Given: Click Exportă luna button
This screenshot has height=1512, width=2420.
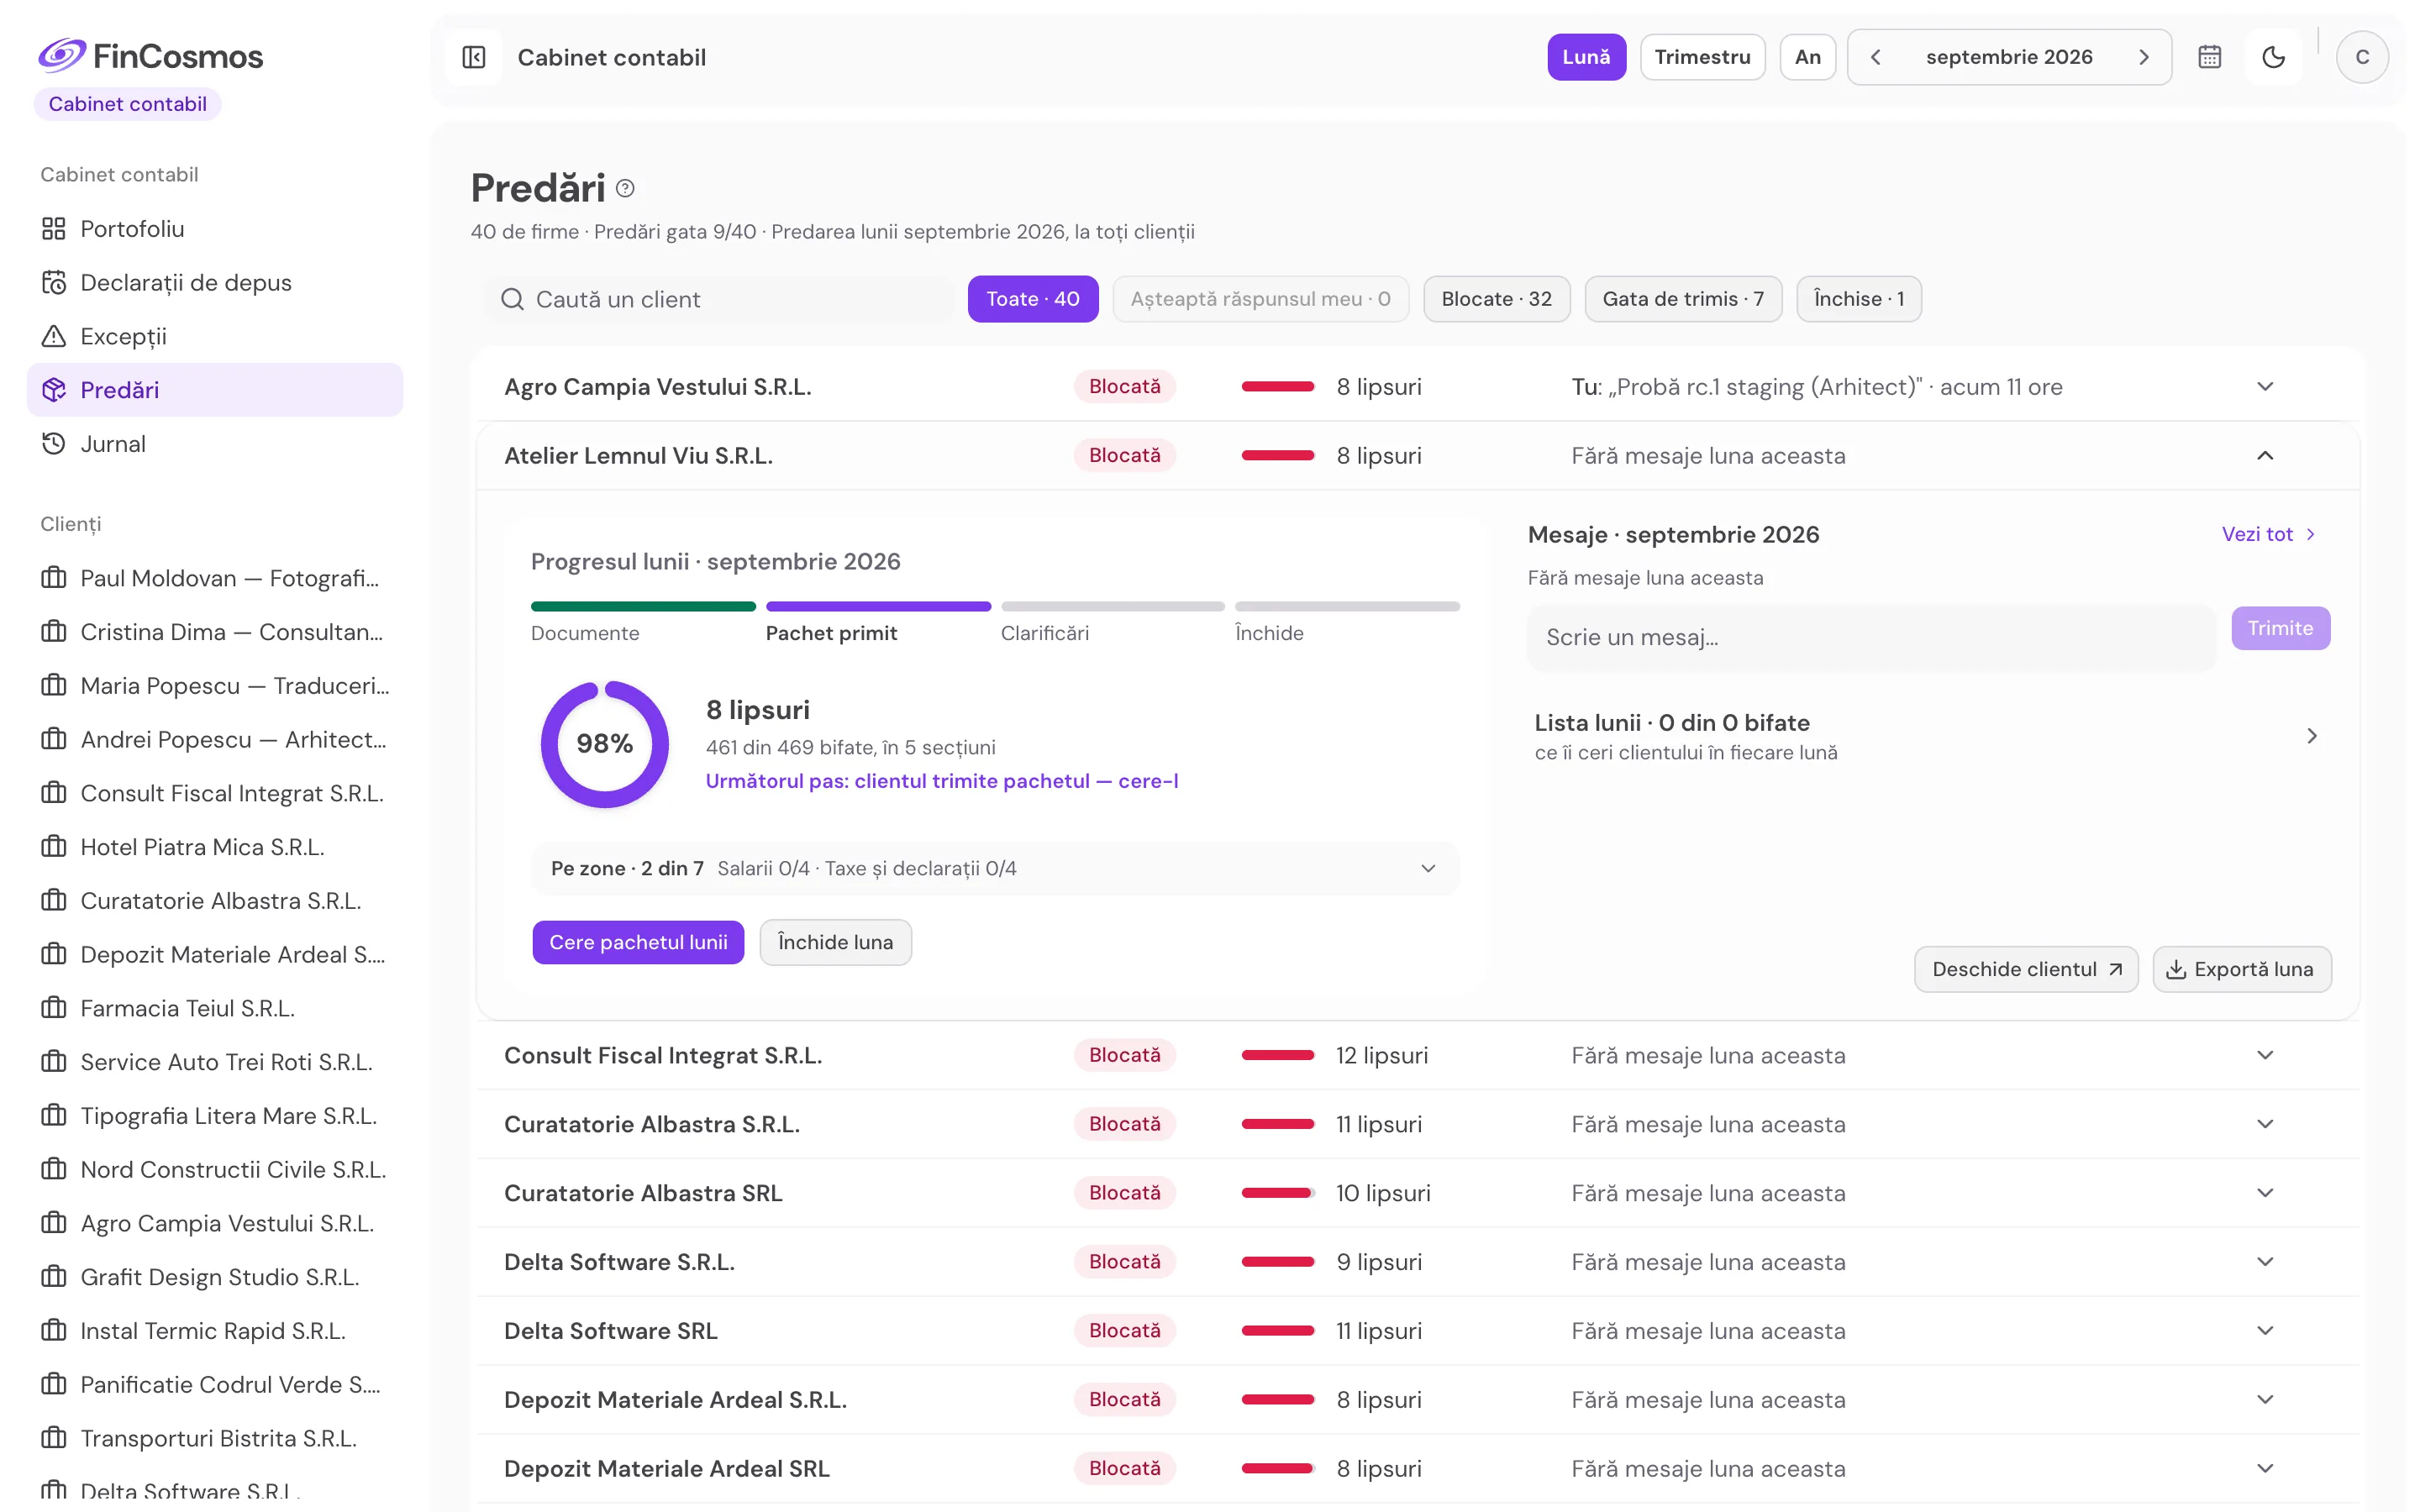Looking at the screenshot, I should pyautogui.click(x=2241, y=969).
